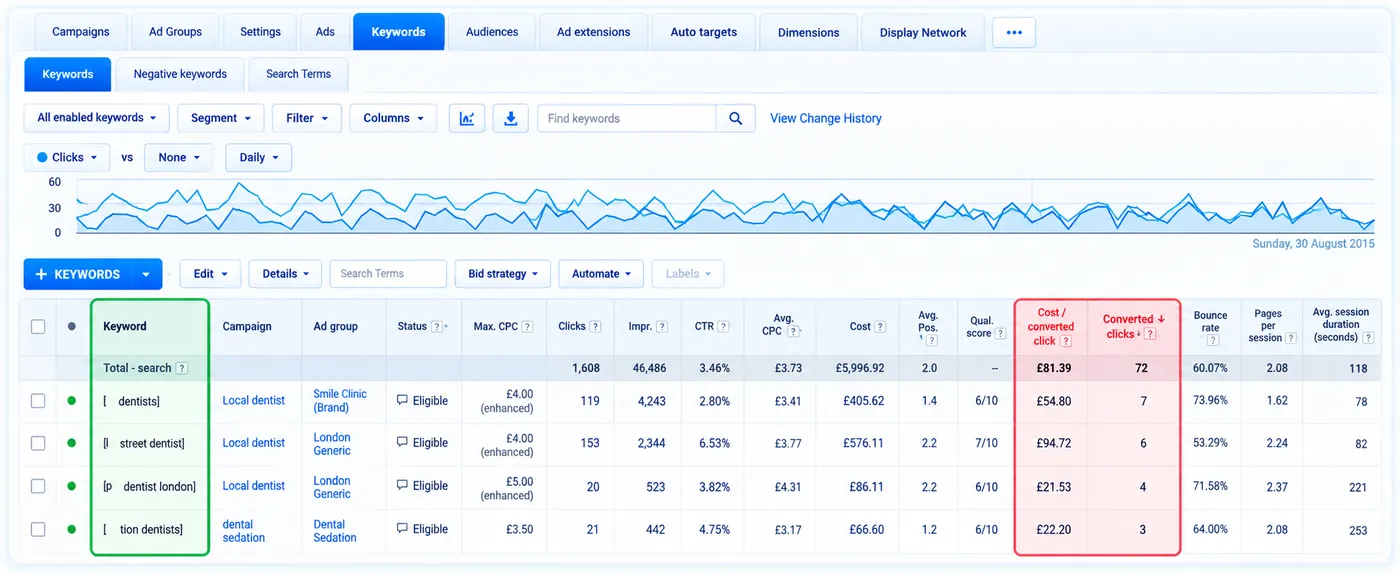This screenshot has height=573, width=1400.
Task: Click help icon next to Cost header
Action: [881, 326]
